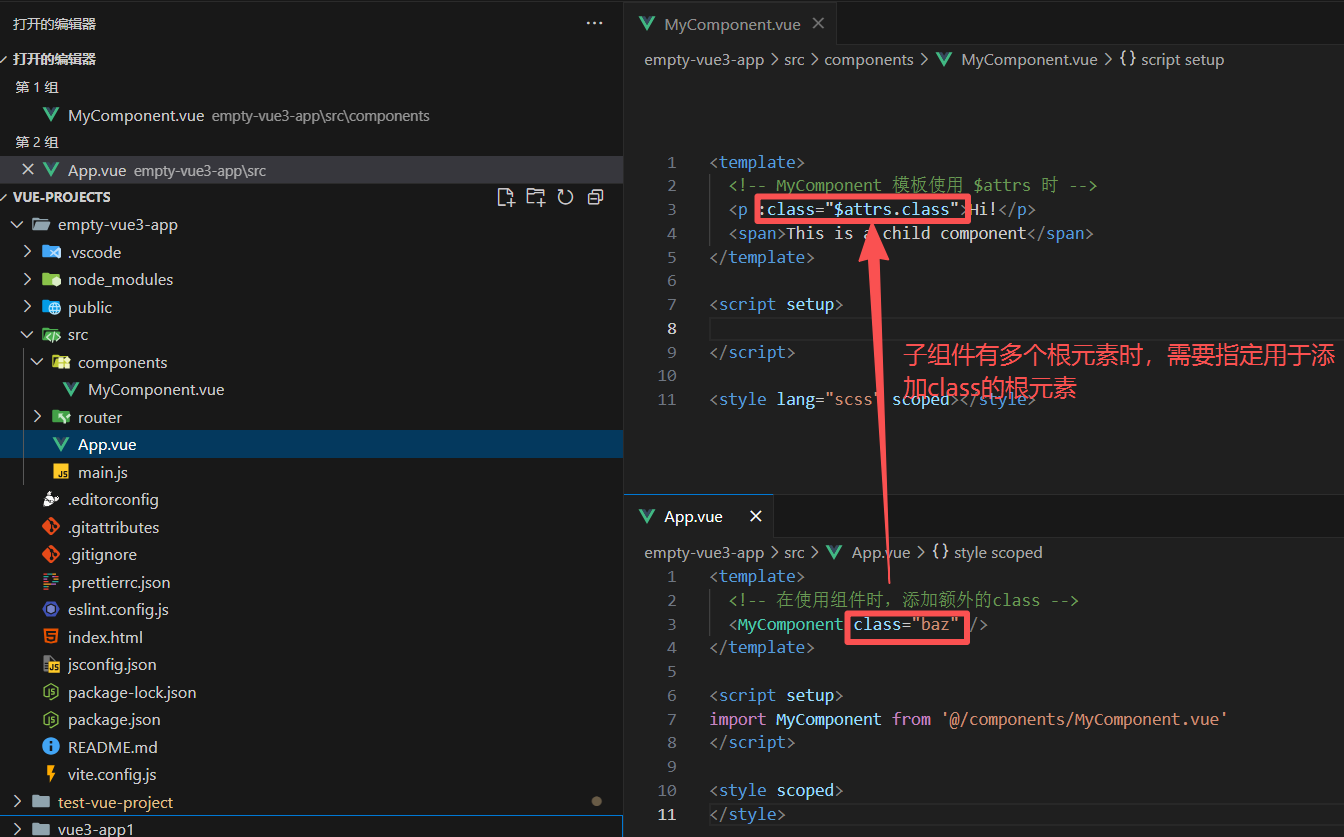Click the New File icon in VUE-PROJECTS header
Screen dimensions: 1344x837
506,197
